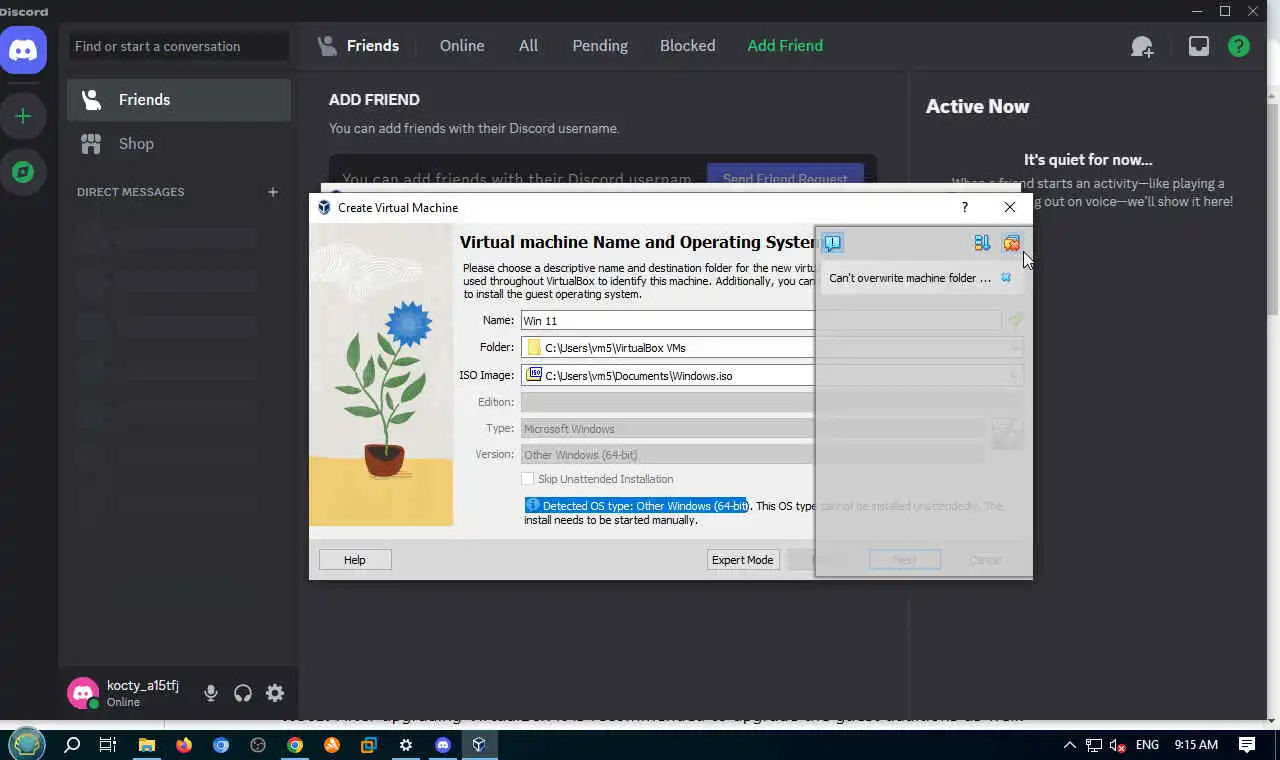Click Find or start a conversation search box
Image resolution: width=1280 pixels, height=760 pixels.
[x=180, y=46]
